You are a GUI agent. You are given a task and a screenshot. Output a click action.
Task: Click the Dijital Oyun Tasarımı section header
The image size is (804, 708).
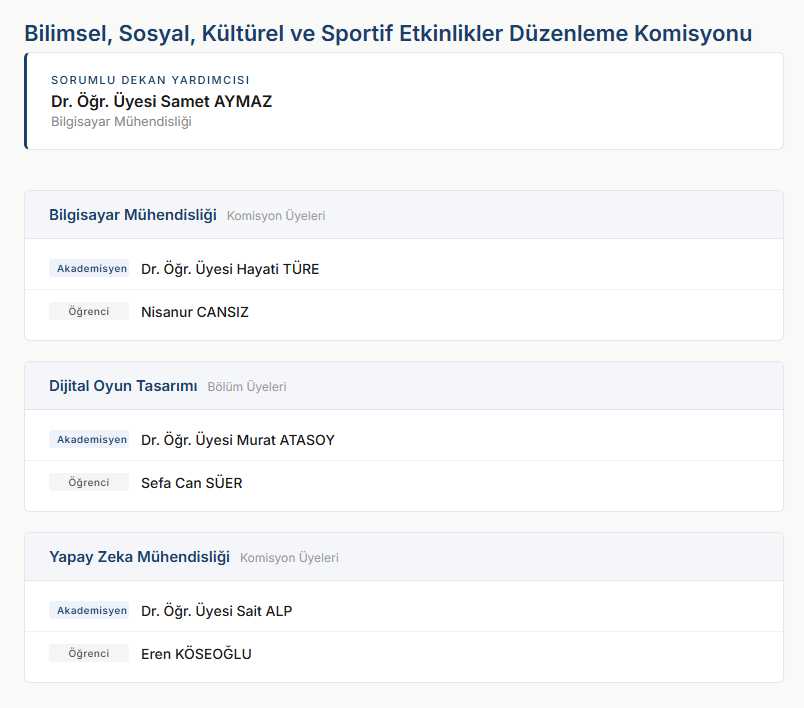click(x=123, y=386)
